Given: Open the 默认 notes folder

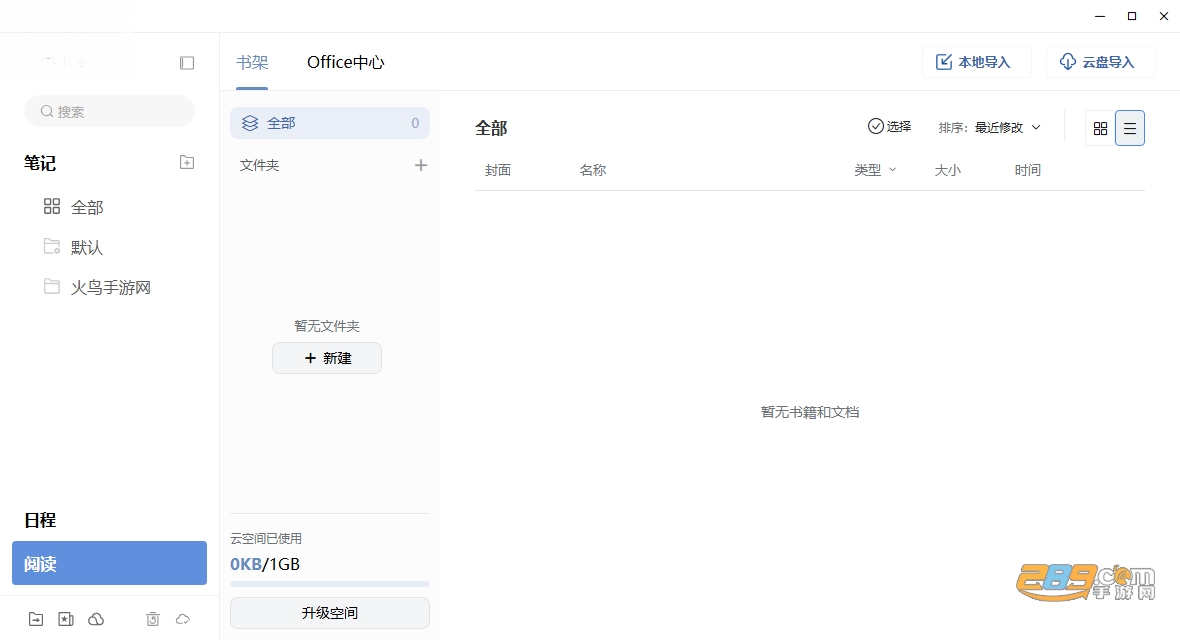Looking at the screenshot, I should pos(74,247).
